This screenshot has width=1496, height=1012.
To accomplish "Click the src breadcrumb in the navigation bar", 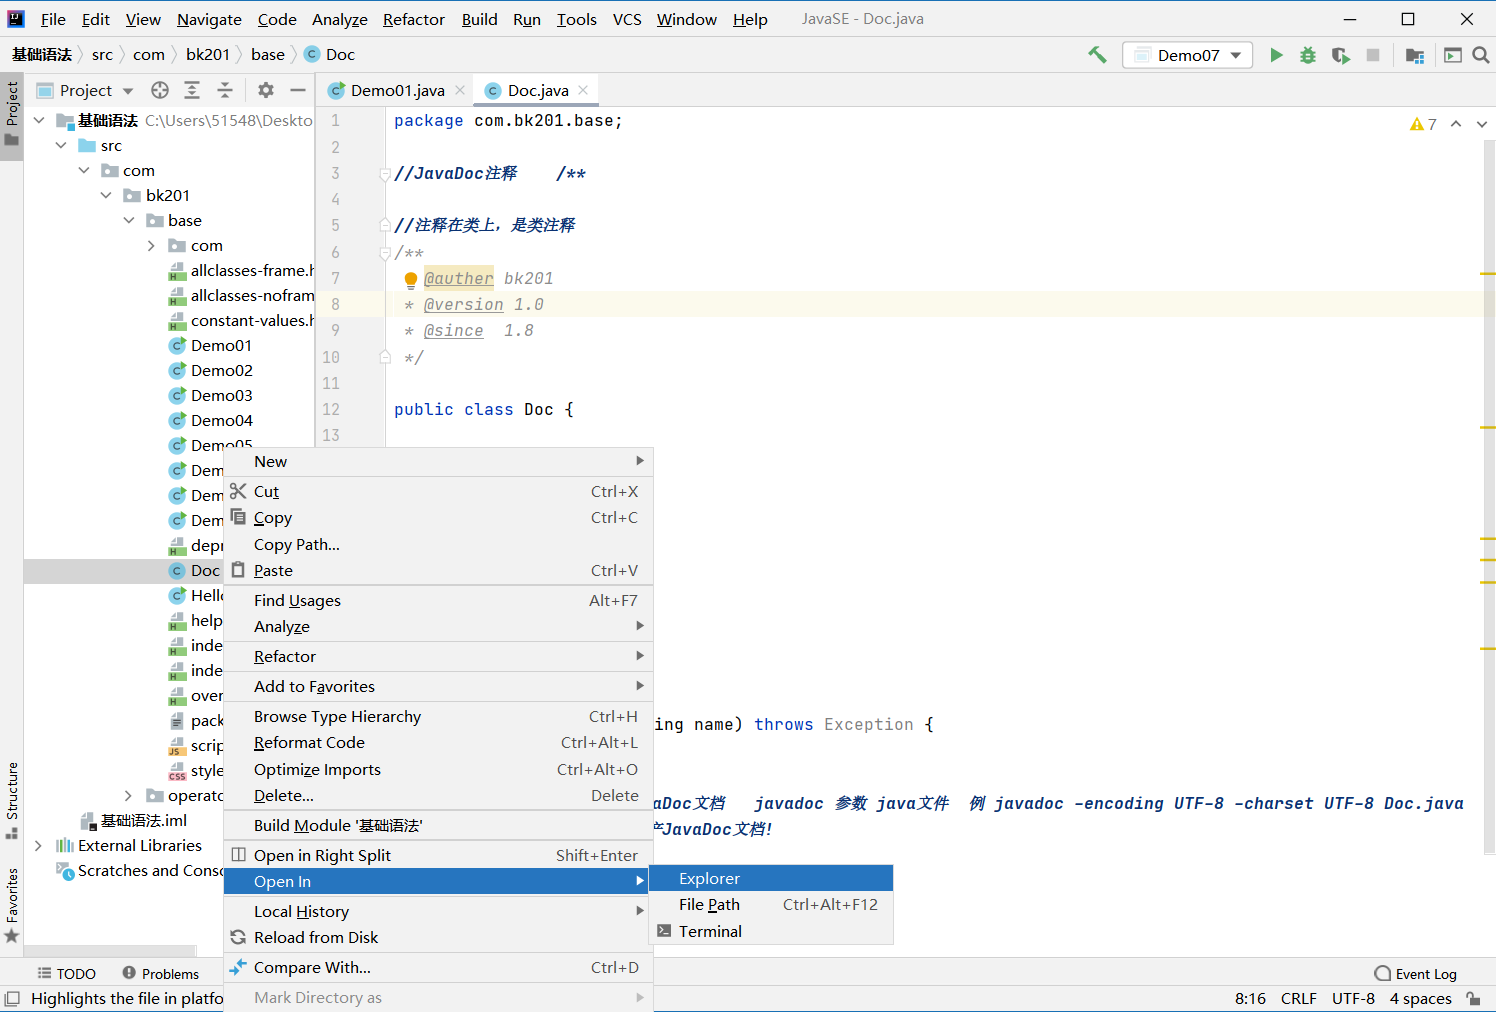I will click(x=102, y=55).
